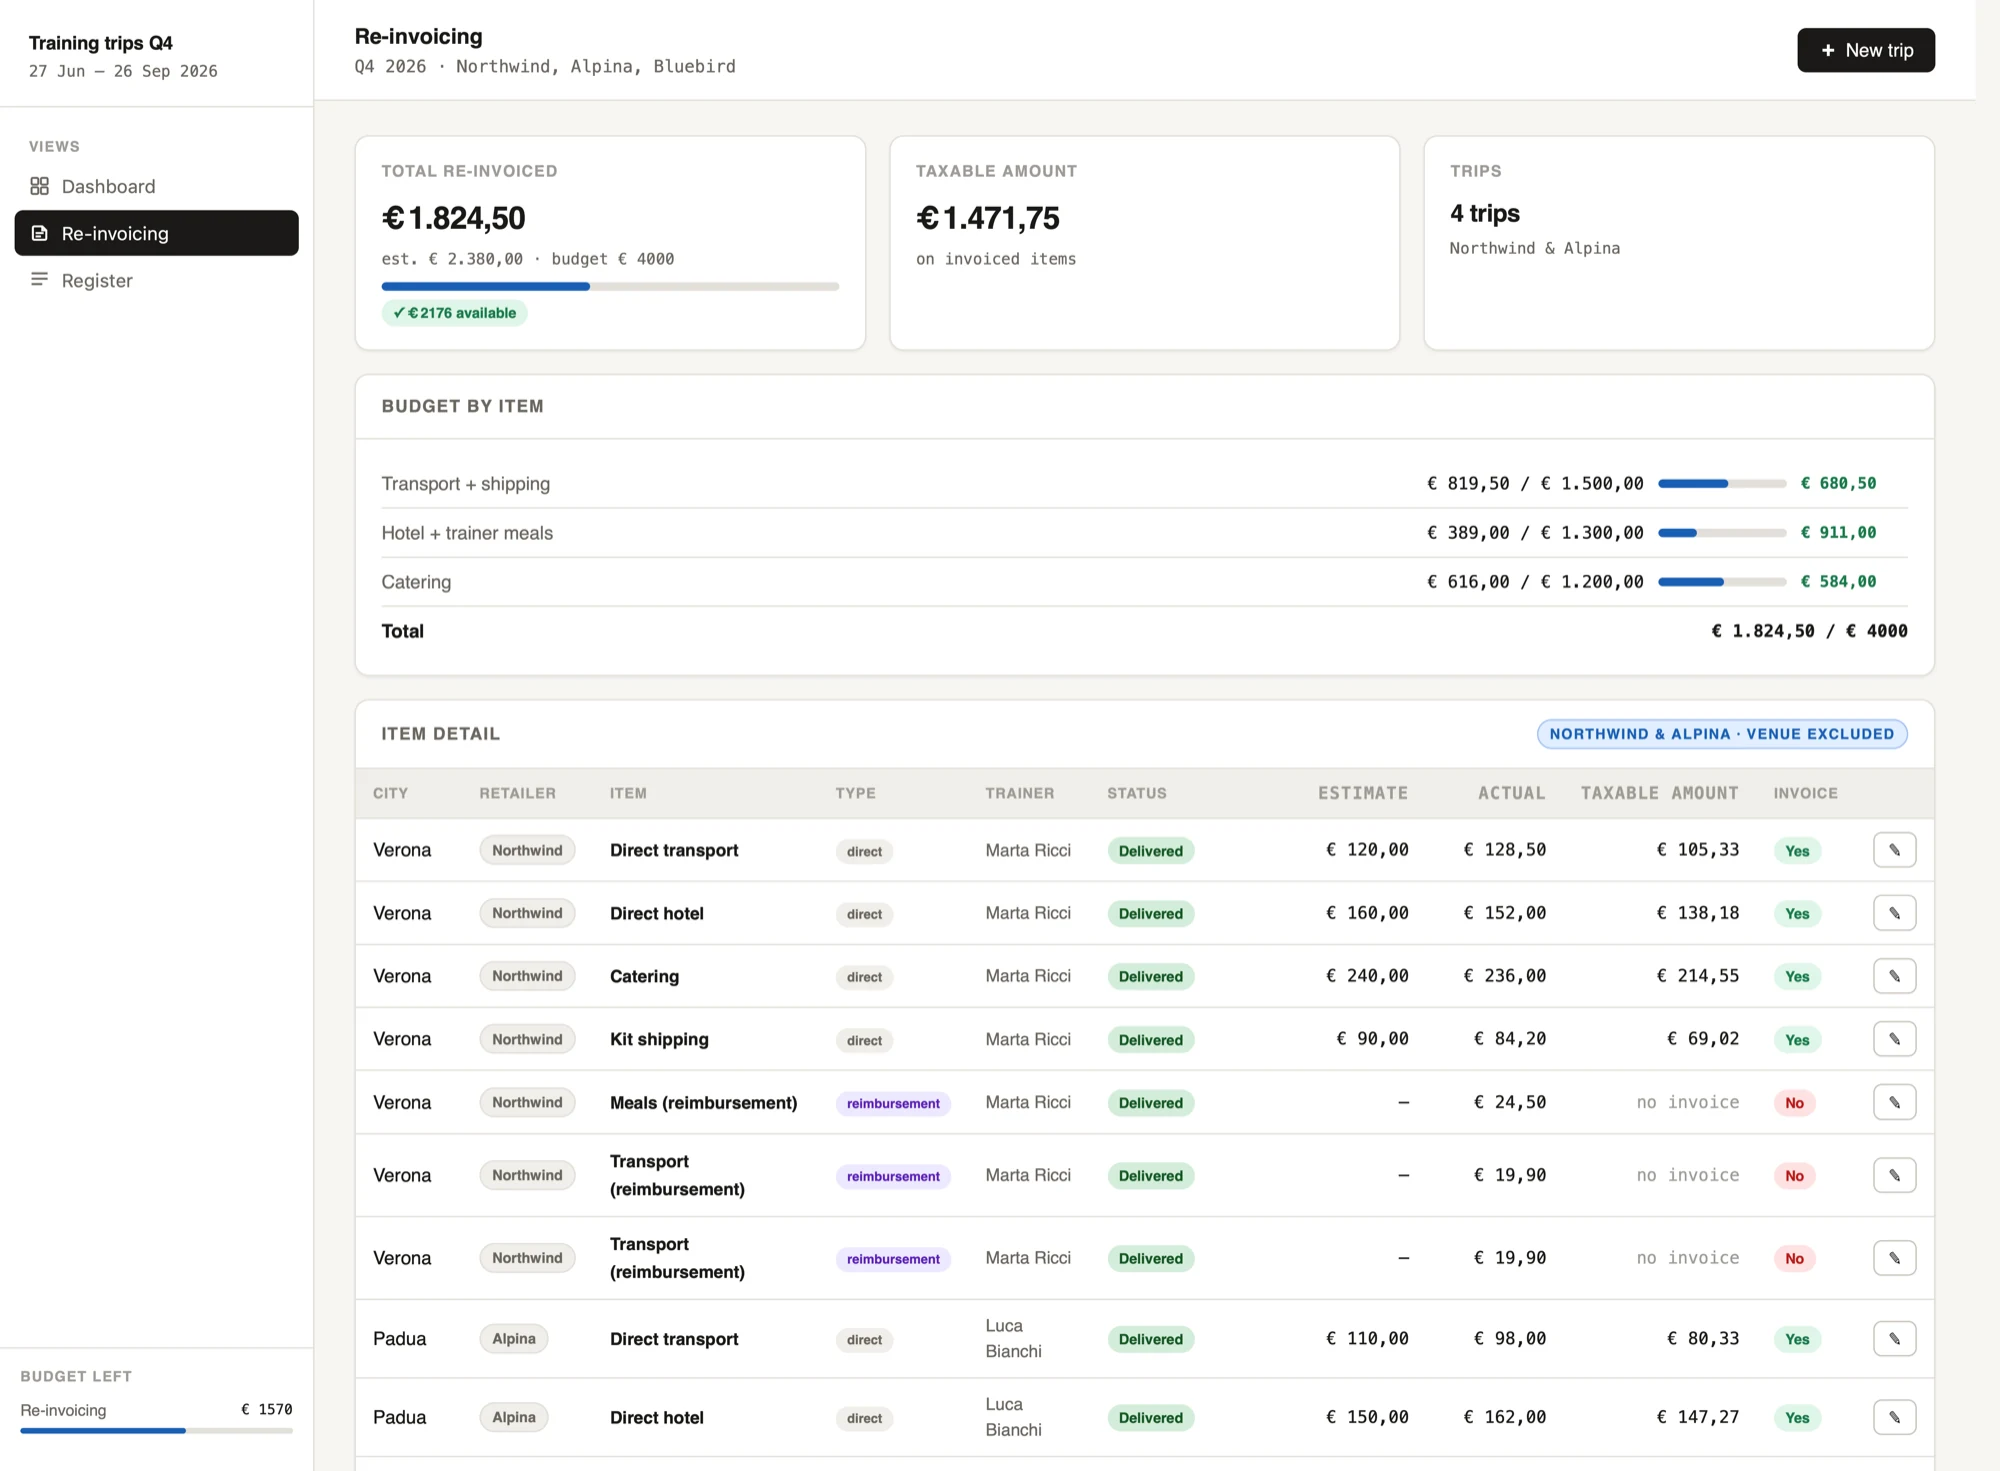This screenshot has height=1471, width=2000.
Task: Click the € 128,50 actual value
Action: click(x=1505, y=850)
